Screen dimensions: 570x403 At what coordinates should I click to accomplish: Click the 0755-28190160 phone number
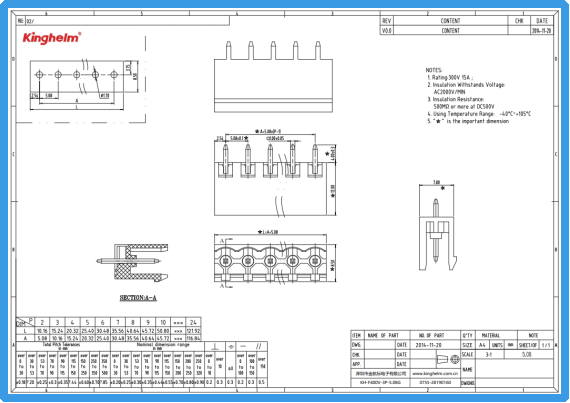click(435, 382)
